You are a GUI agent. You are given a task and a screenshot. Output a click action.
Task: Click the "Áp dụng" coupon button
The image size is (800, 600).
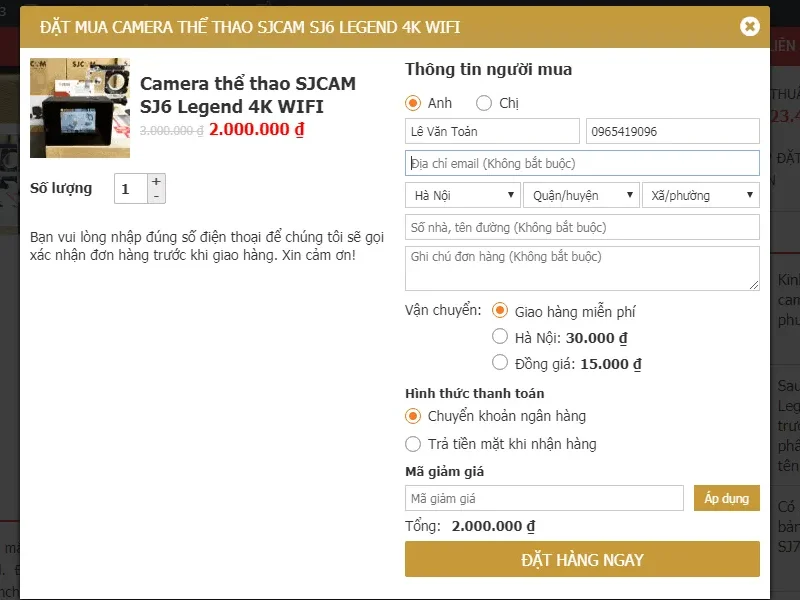(x=726, y=497)
